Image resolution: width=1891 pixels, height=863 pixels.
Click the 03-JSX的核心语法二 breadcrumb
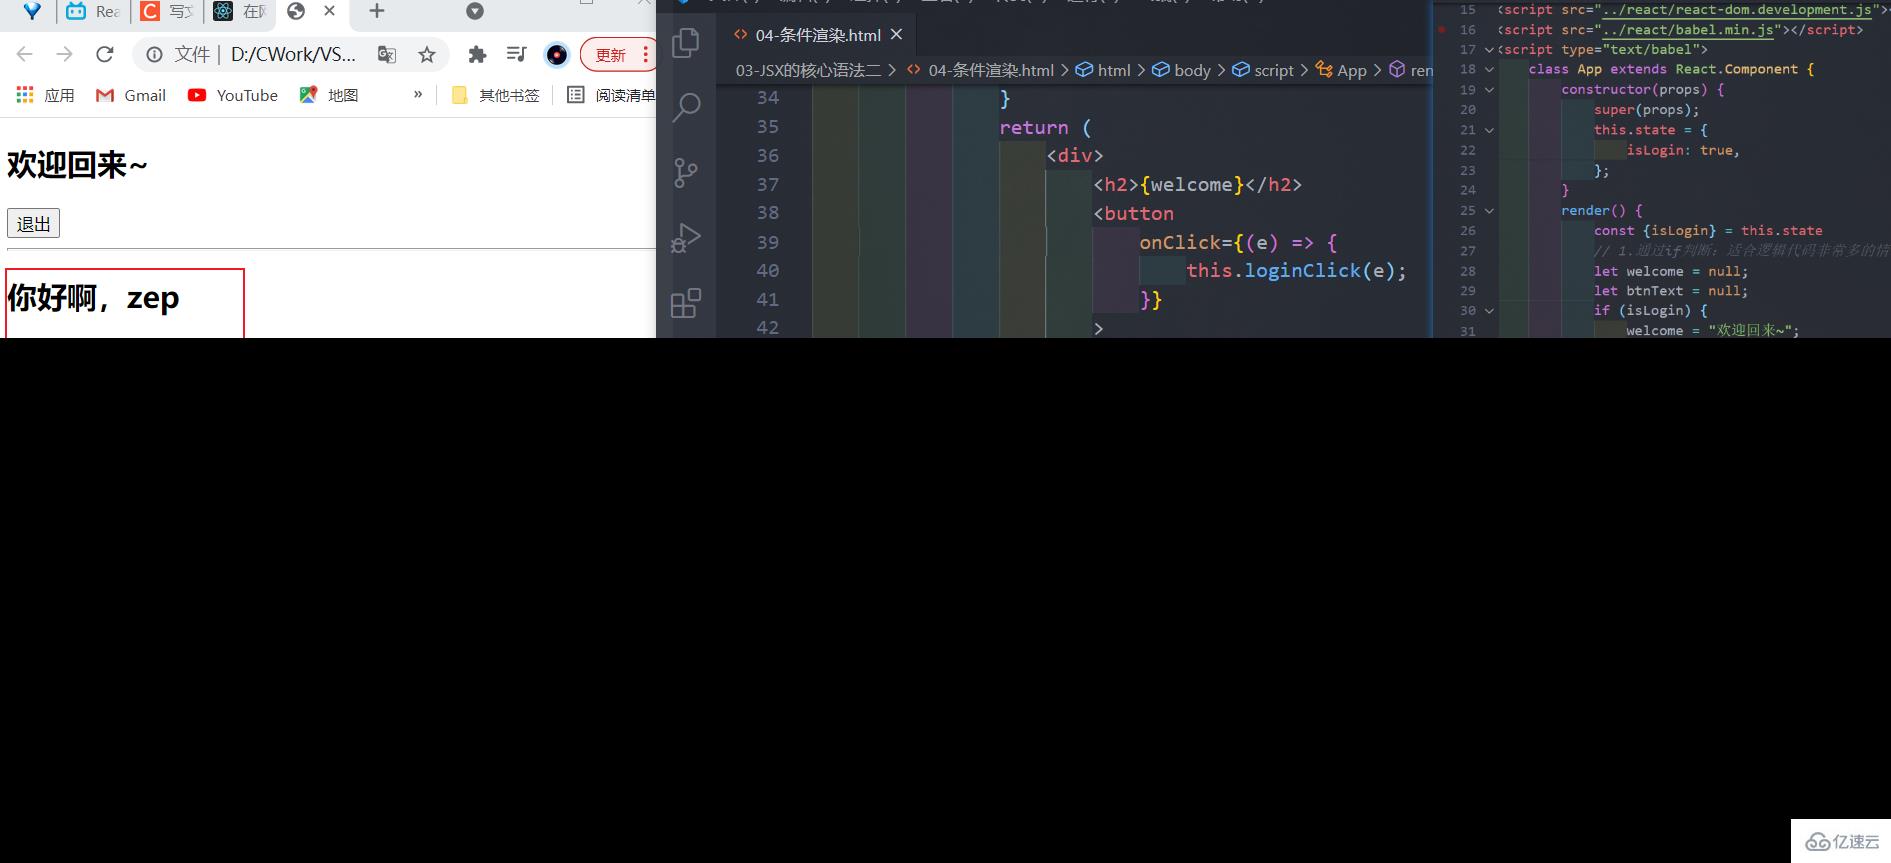coord(809,70)
